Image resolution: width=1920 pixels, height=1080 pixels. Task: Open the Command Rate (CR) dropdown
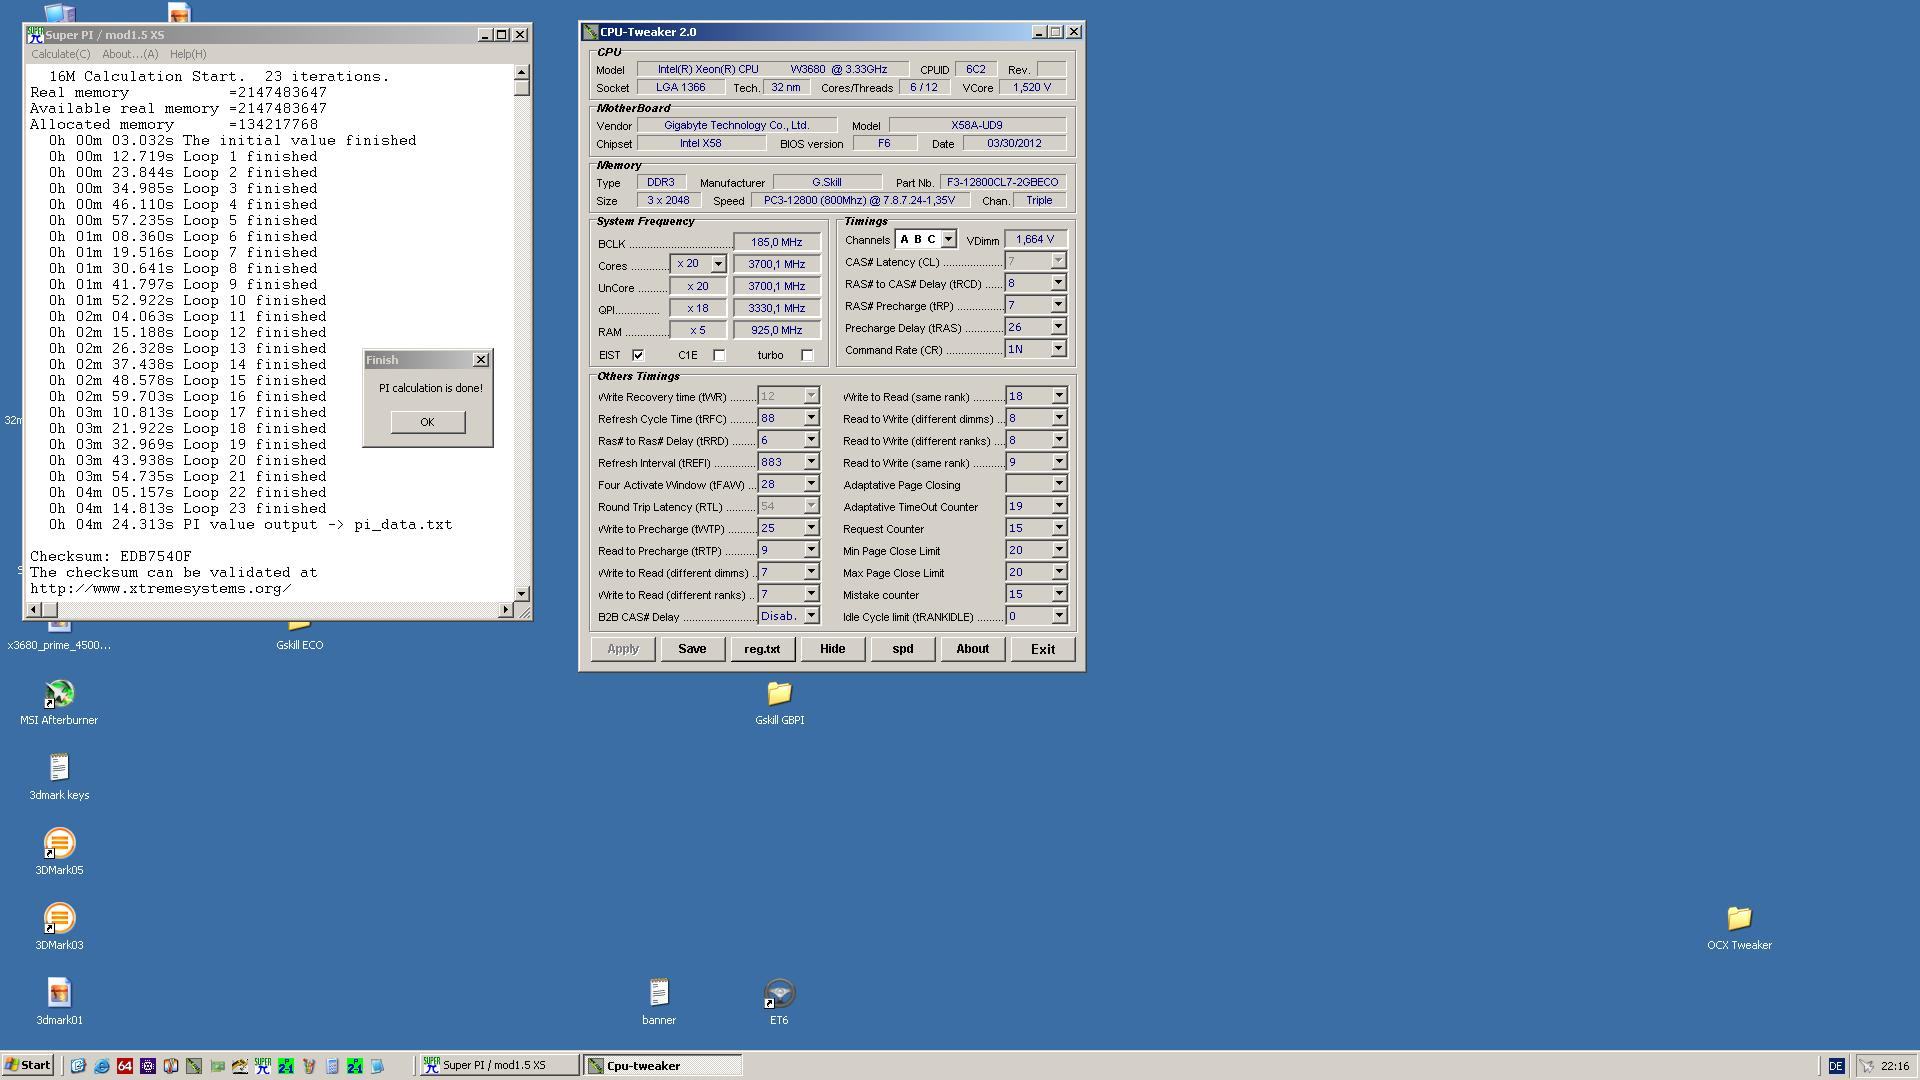tap(1058, 349)
